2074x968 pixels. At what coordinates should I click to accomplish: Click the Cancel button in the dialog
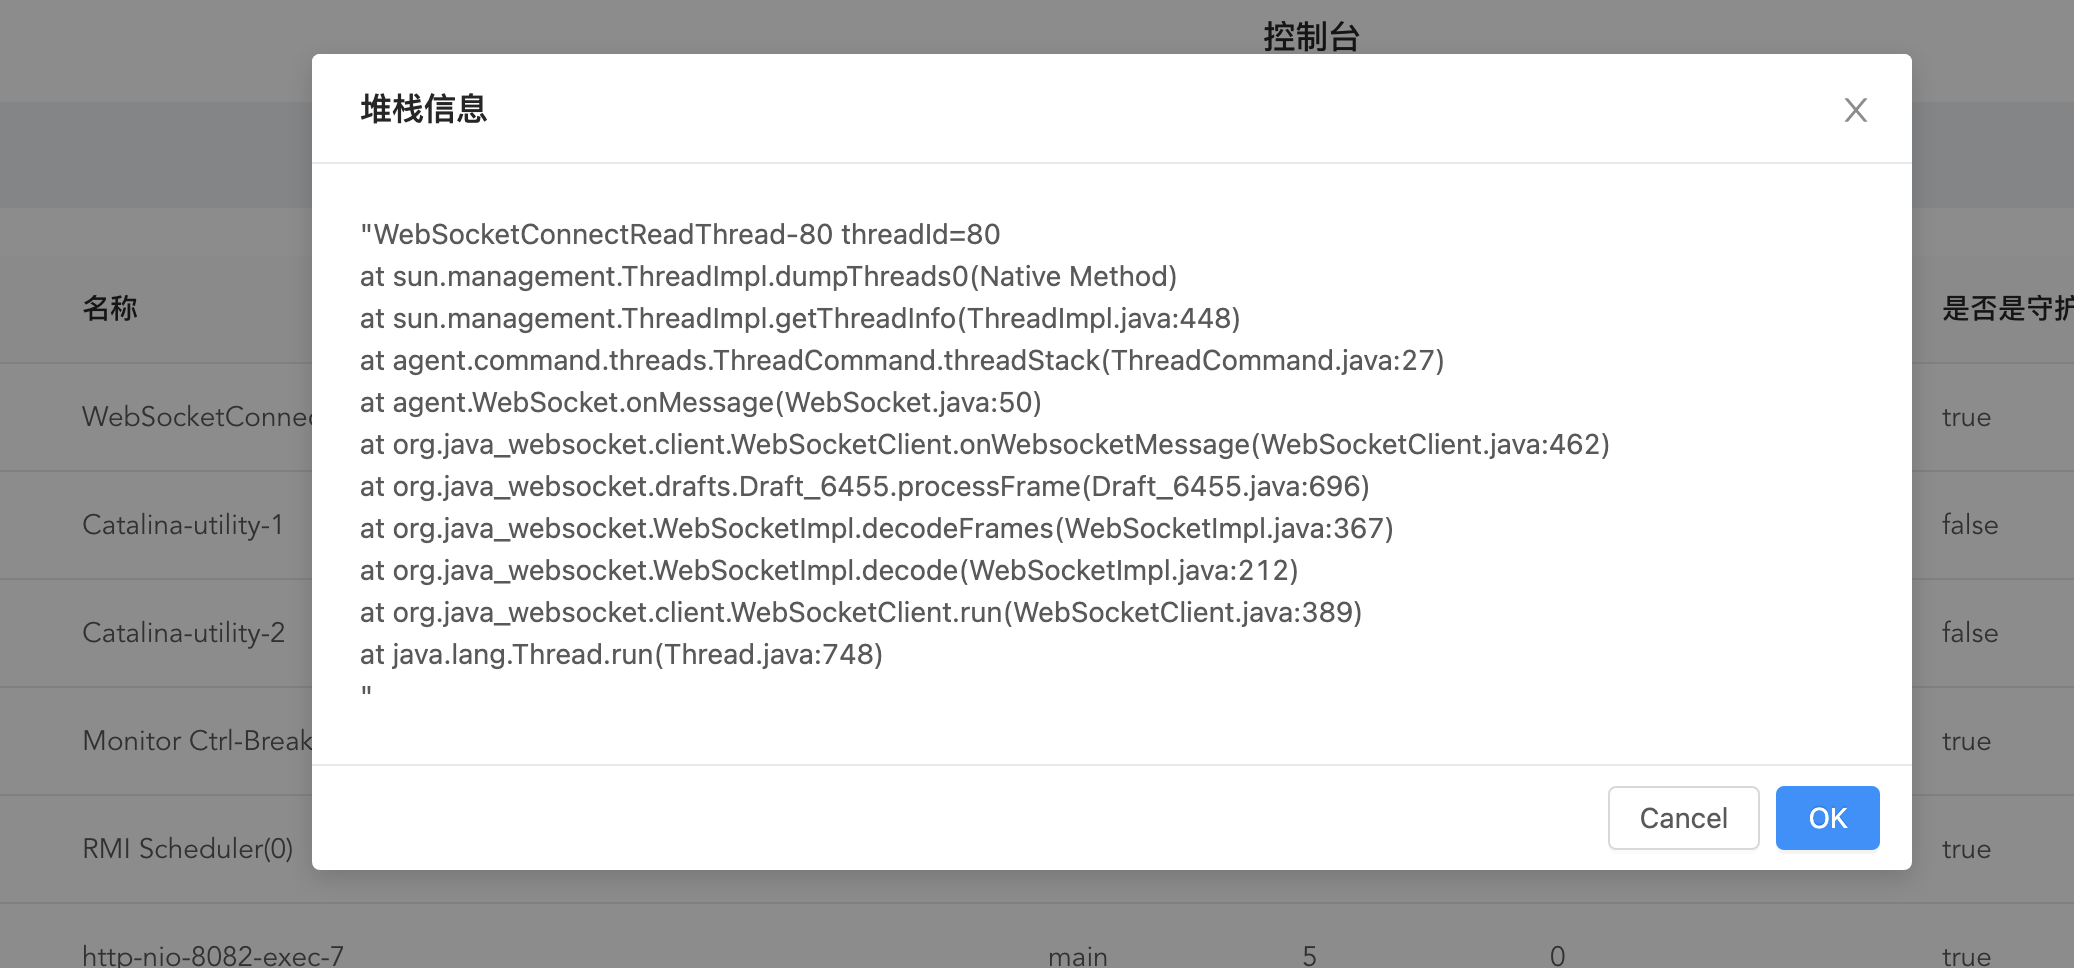point(1683,818)
